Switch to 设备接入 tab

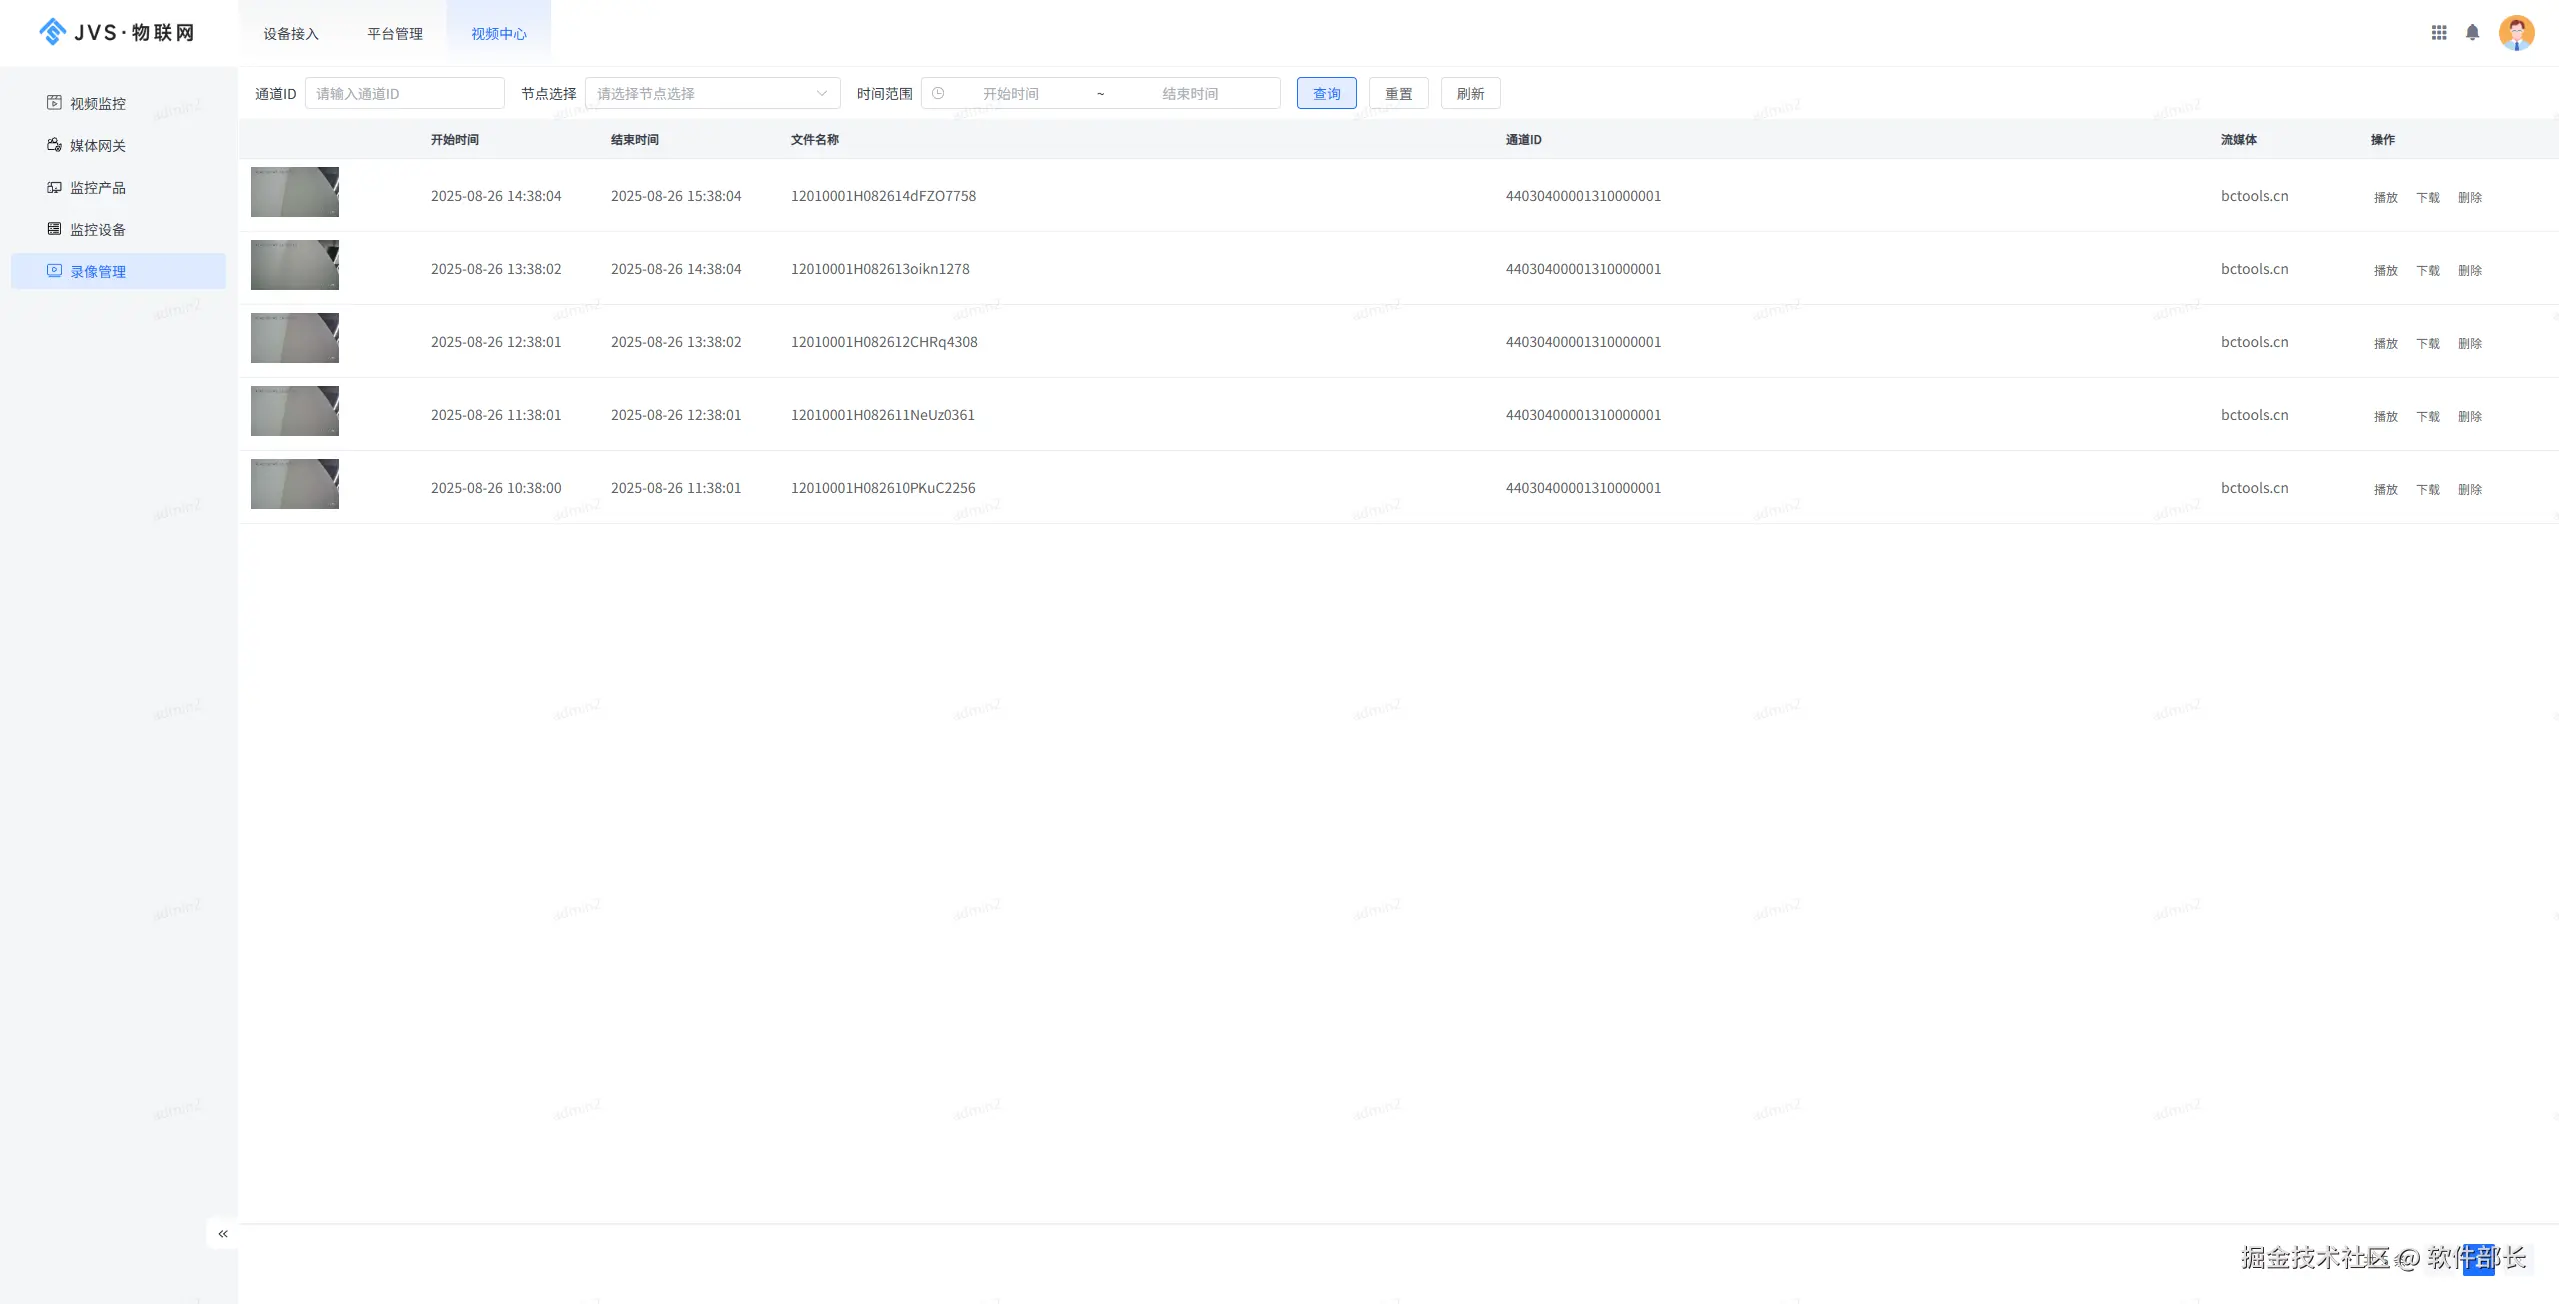291,33
